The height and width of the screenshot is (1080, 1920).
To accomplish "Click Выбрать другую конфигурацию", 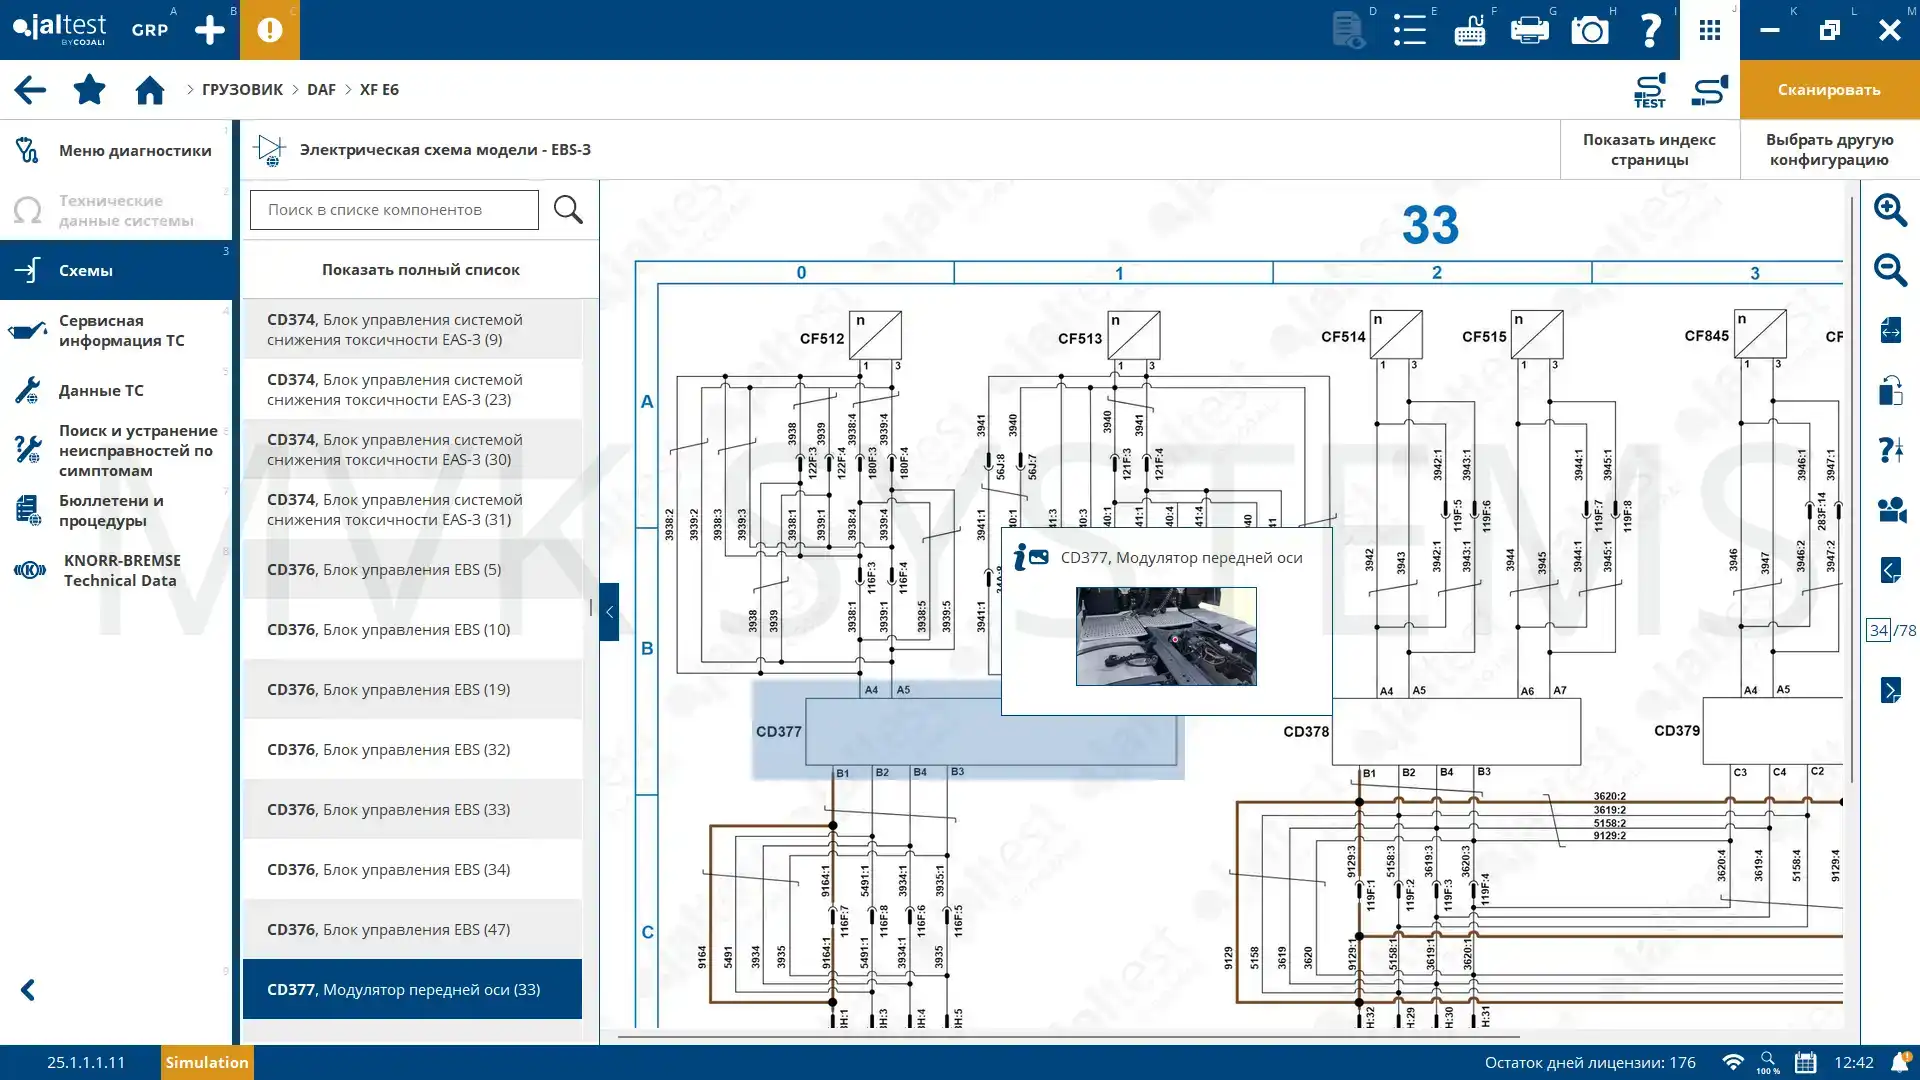I will point(1829,150).
